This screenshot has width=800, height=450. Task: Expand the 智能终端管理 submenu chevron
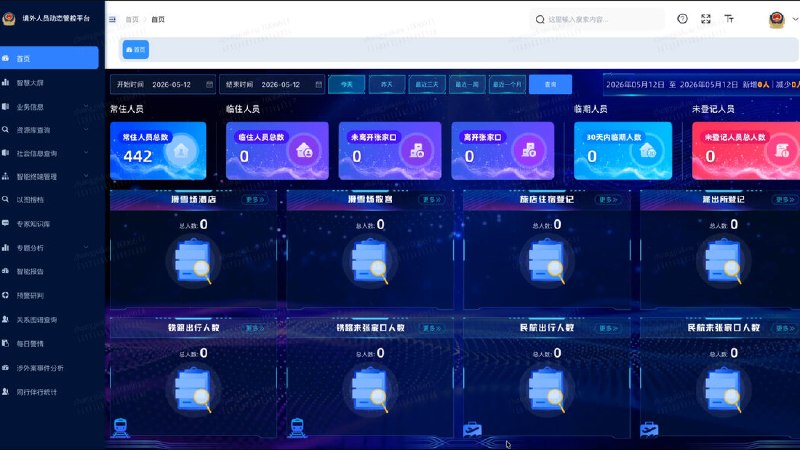(86, 177)
